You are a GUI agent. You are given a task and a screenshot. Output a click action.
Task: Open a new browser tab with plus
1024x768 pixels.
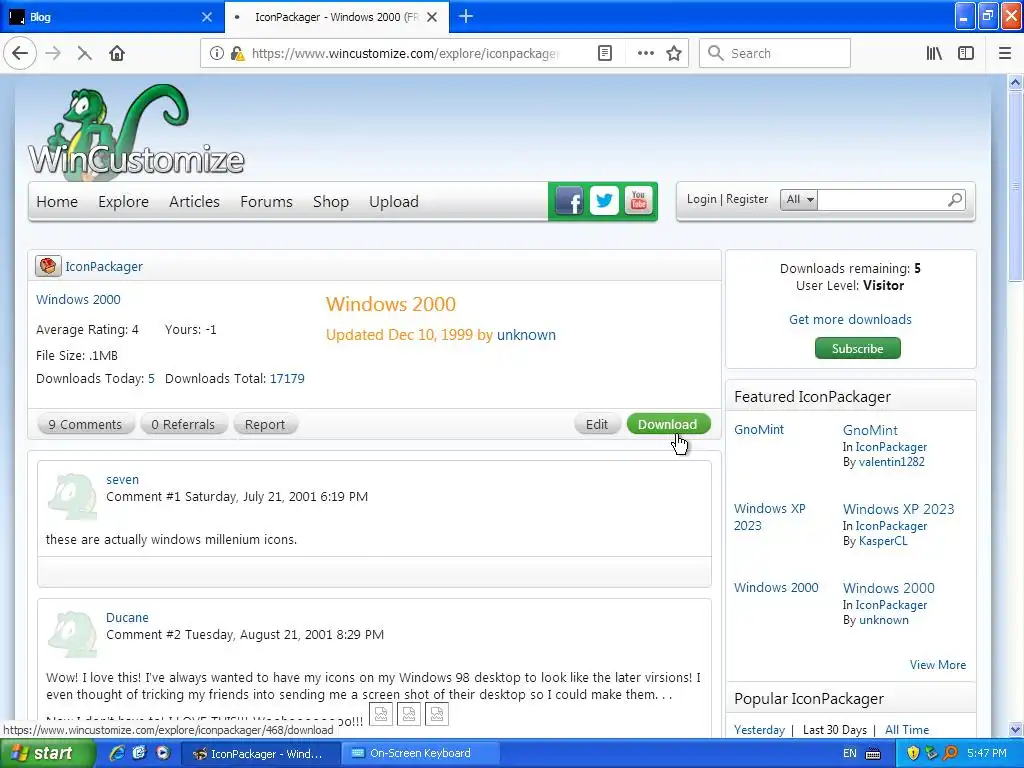pos(466,16)
